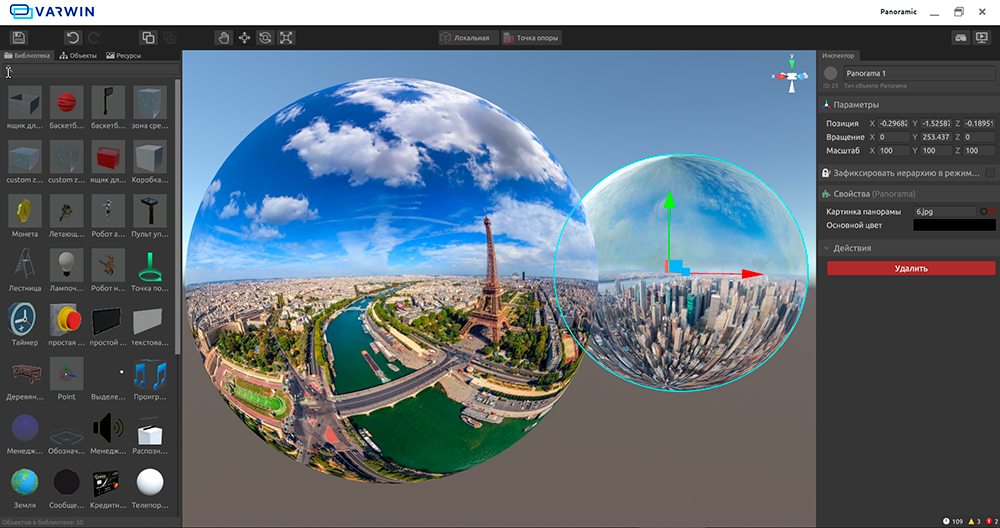Select the Hand pan tool
The height and width of the screenshot is (528, 1000).
coord(224,37)
